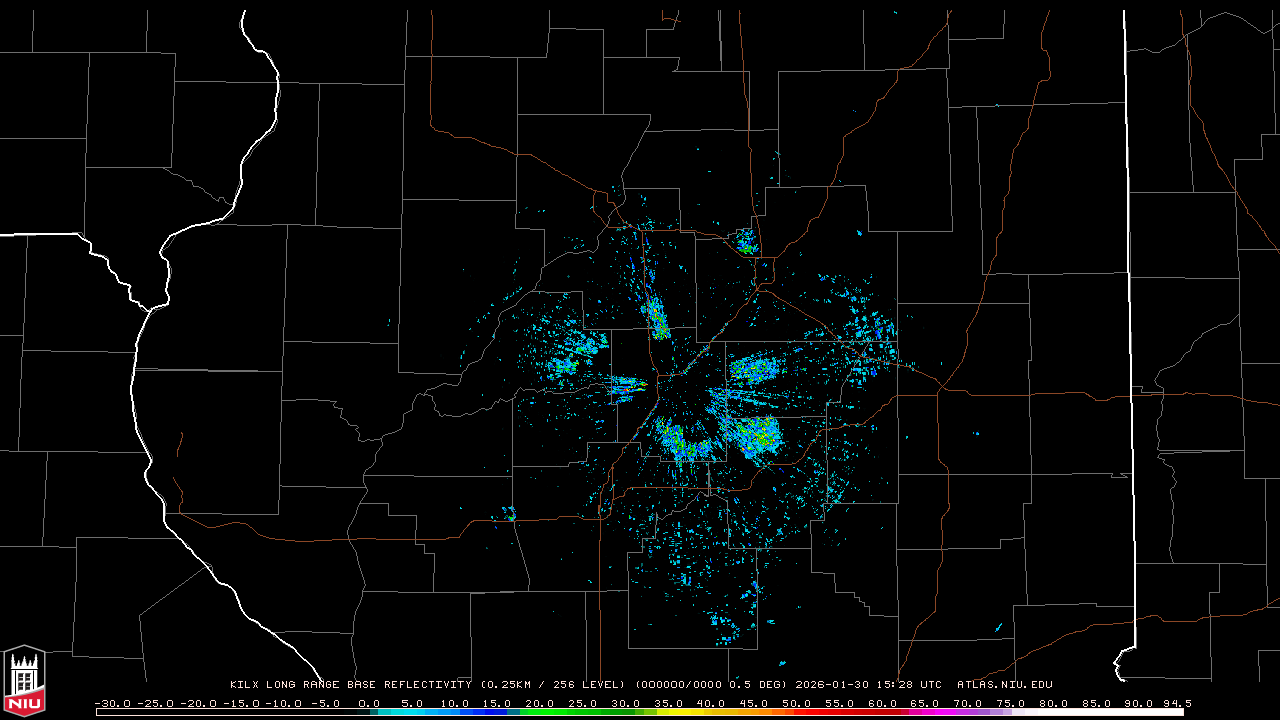1280x720 pixels.
Task: Click the ATLAS.NIU.EDU text link
Action: [x=1004, y=685]
